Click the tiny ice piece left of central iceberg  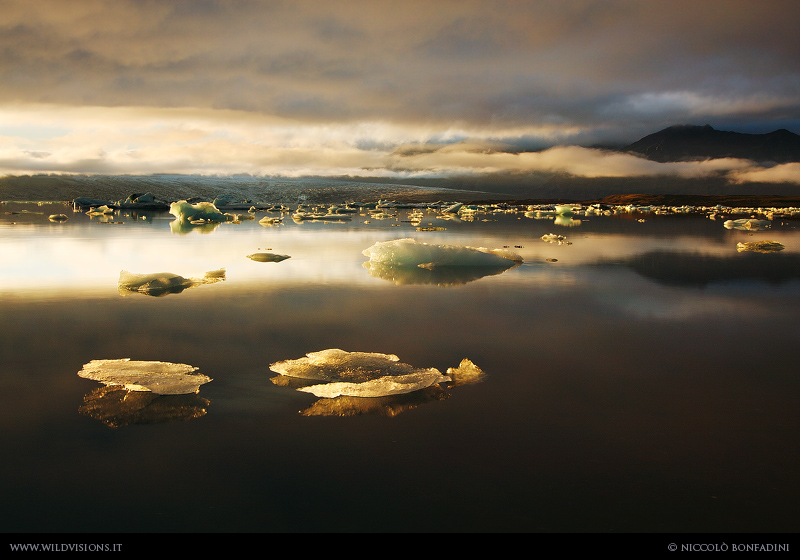click(x=268, y=257)
